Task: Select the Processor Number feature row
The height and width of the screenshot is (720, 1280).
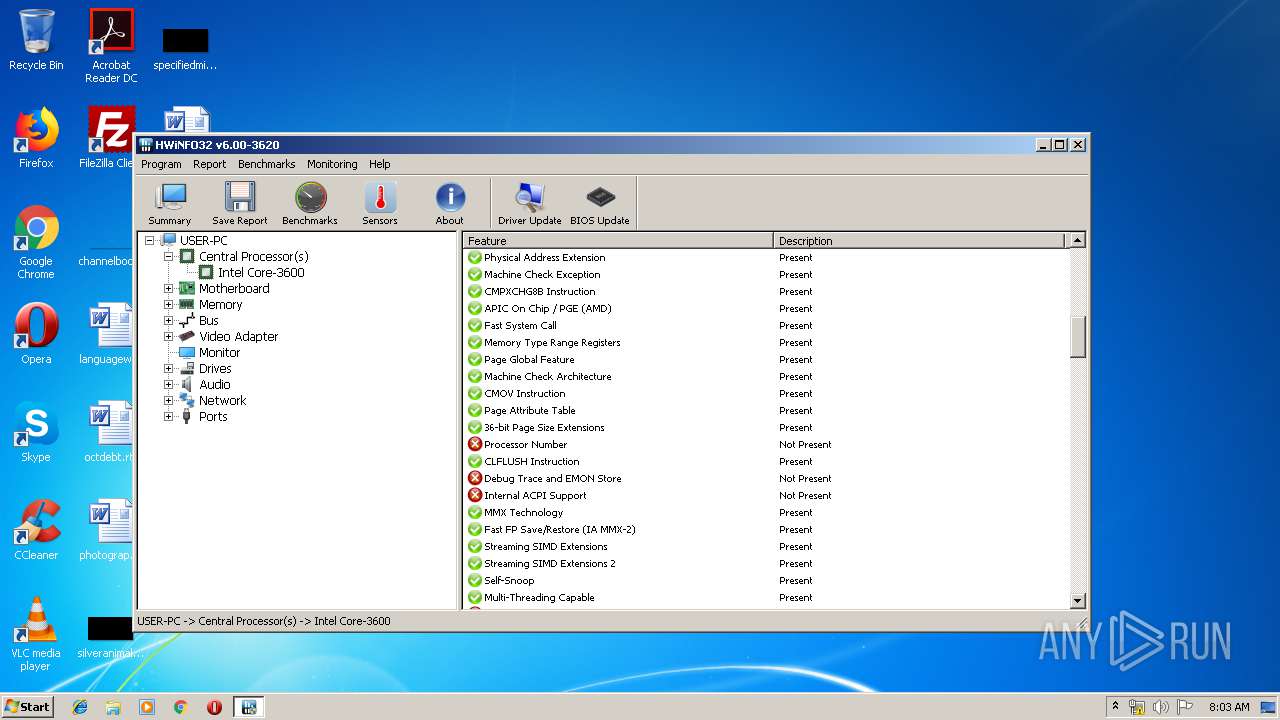Action: [766, 445]
